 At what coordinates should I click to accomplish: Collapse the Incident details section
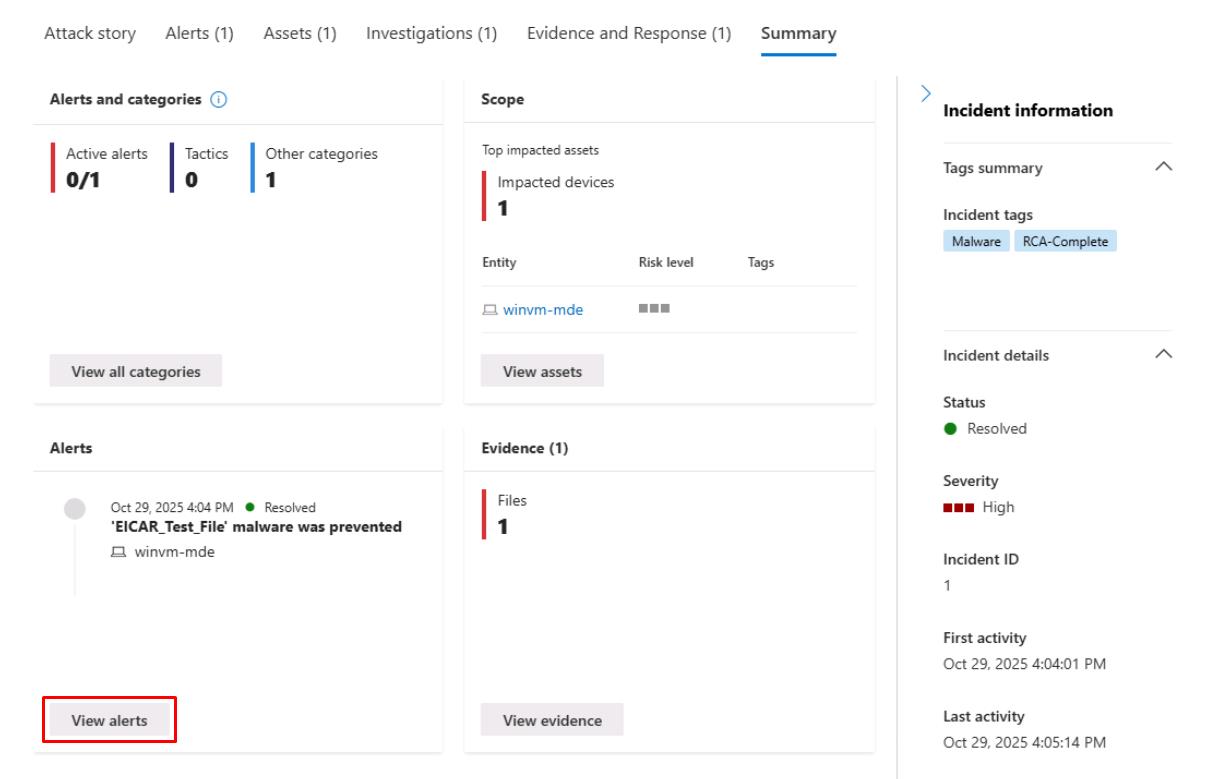(x=1162, y=354)
